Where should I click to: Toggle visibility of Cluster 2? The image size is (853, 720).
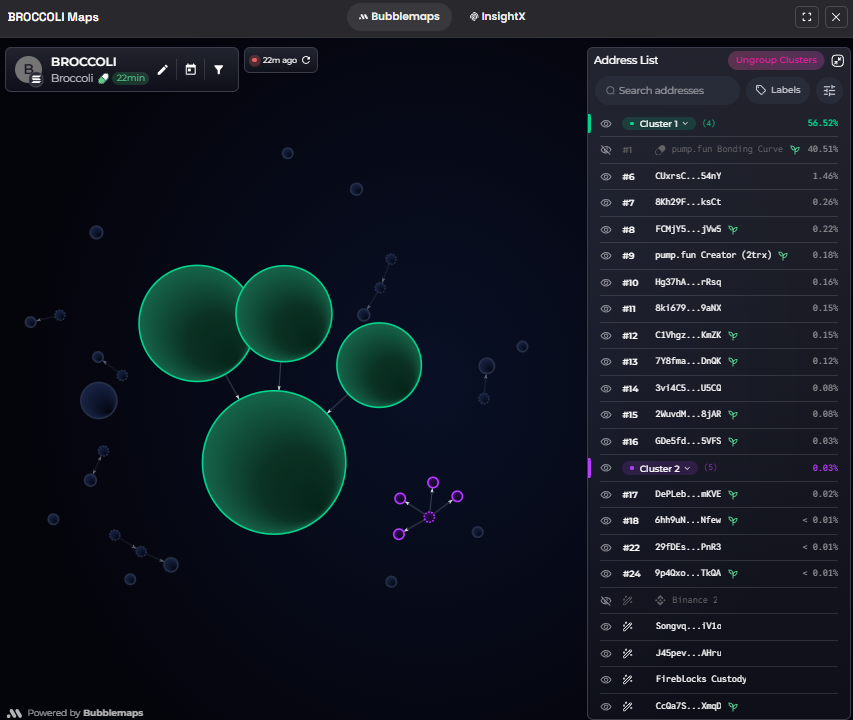[x=606, y=468]
